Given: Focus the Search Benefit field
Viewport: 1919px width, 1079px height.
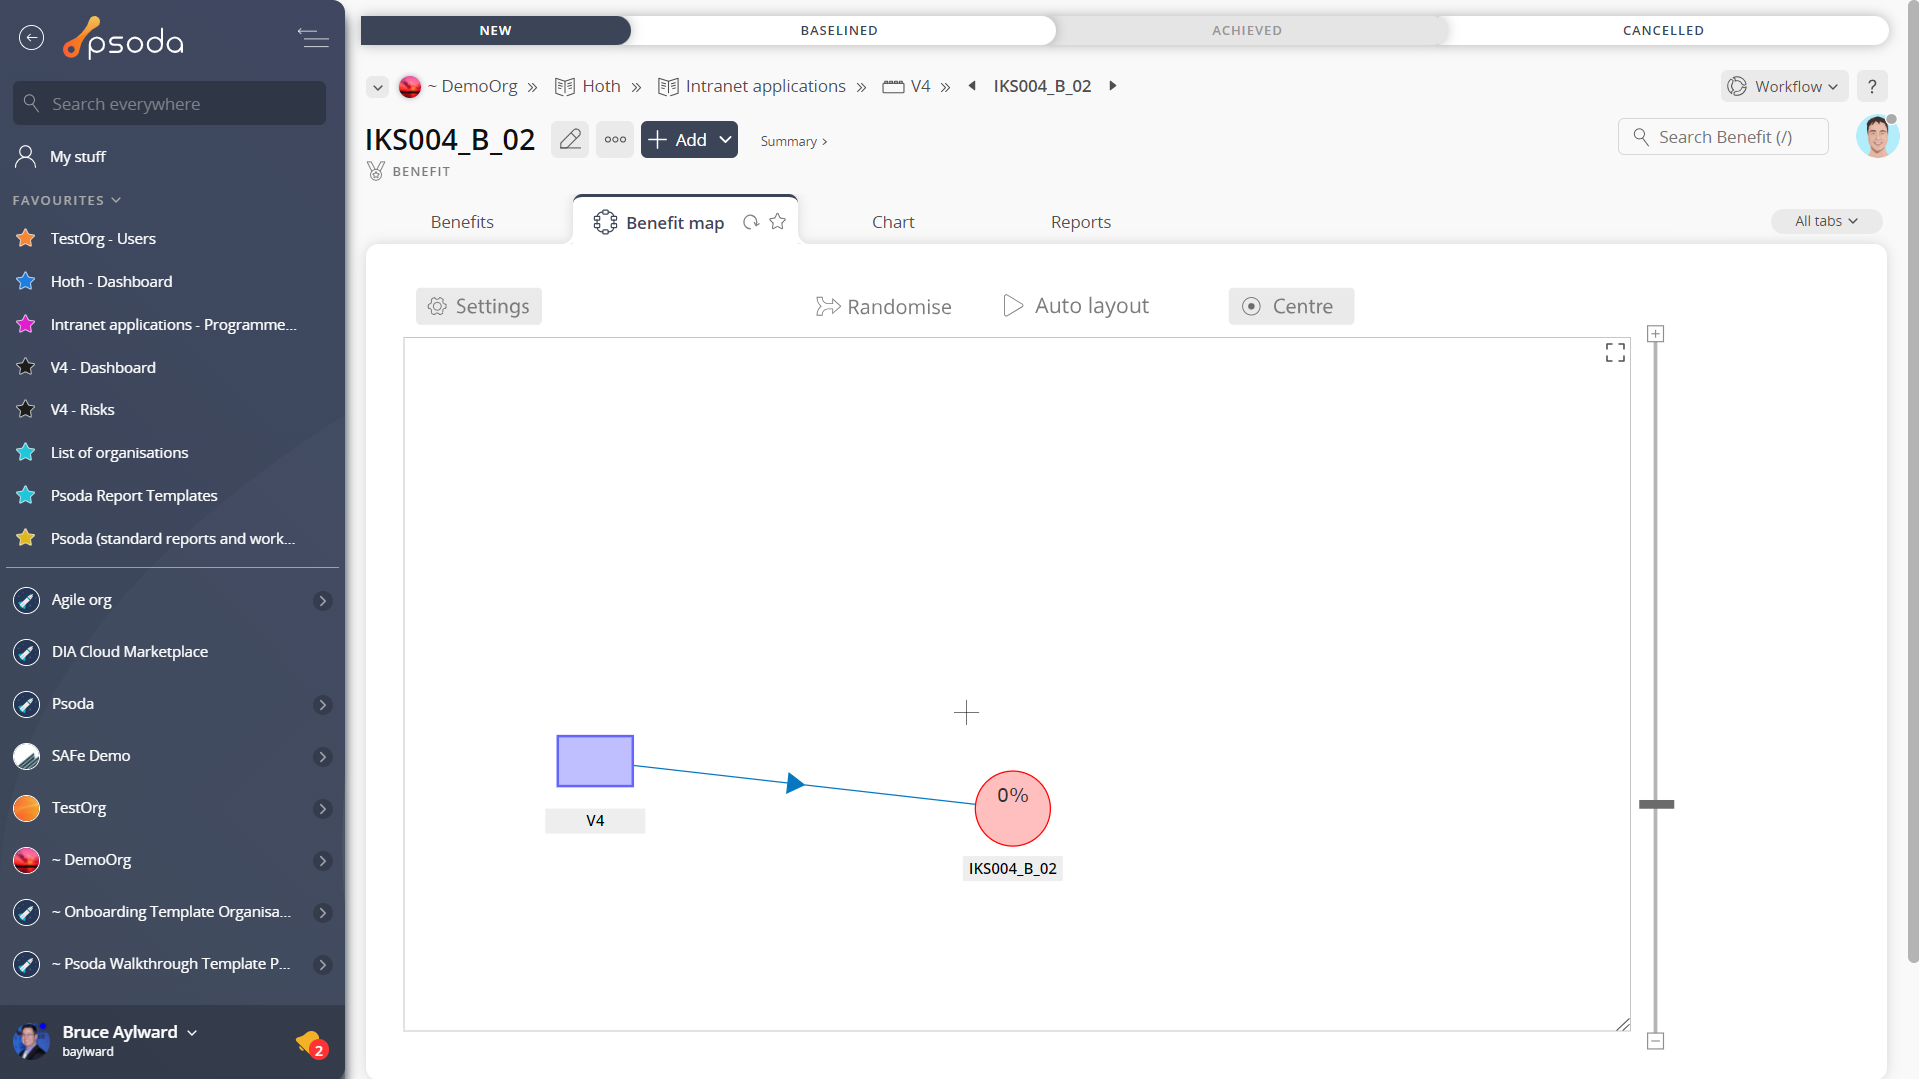Looking at the screenshot, I should (x=1723, y=137).
